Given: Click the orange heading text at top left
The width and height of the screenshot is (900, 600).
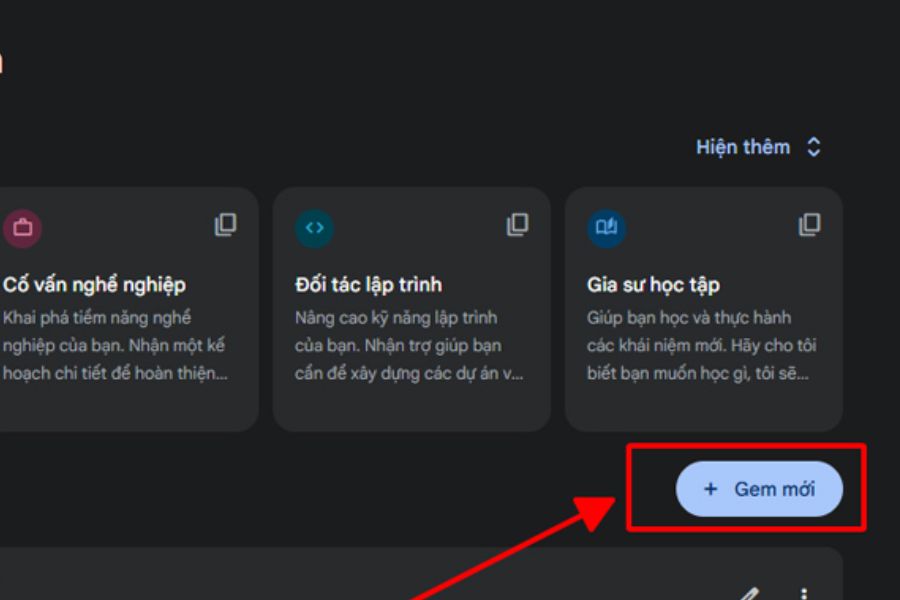Looking at the screenshot, I should point(2,63).
